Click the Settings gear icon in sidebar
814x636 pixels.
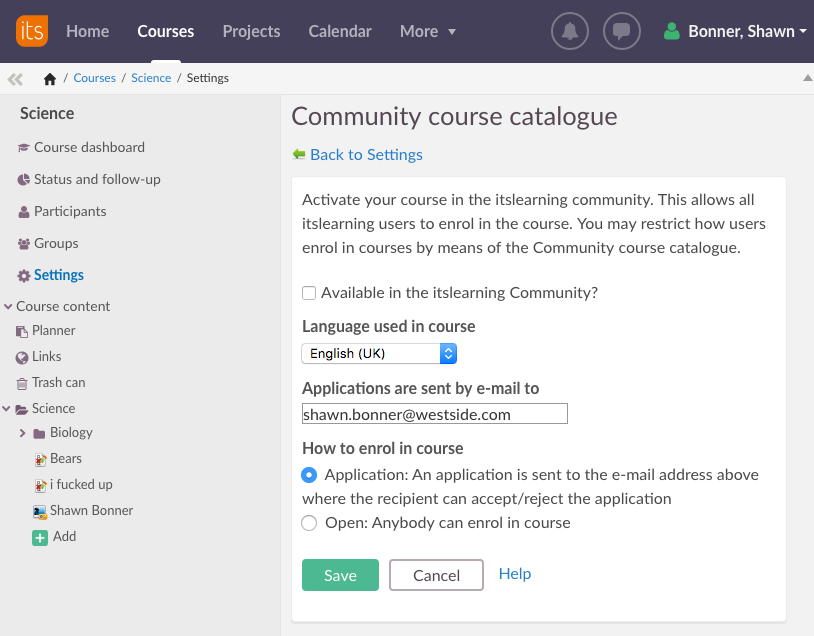(24, 276)
